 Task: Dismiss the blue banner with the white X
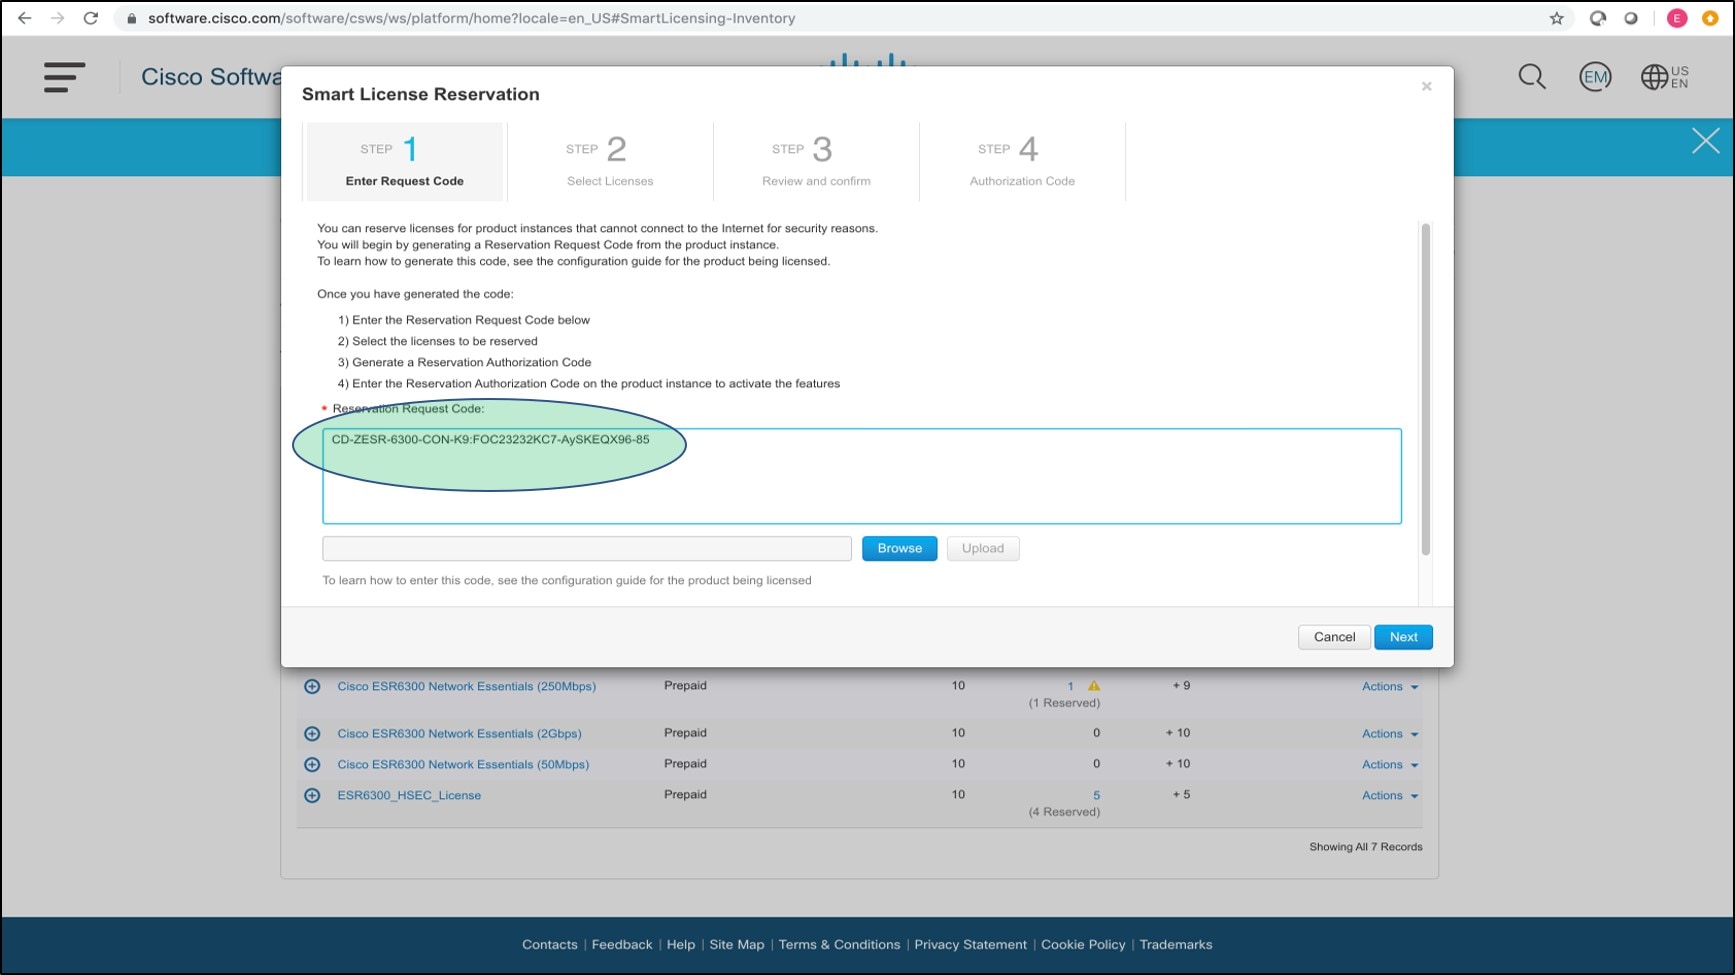tap(1706, 141)
